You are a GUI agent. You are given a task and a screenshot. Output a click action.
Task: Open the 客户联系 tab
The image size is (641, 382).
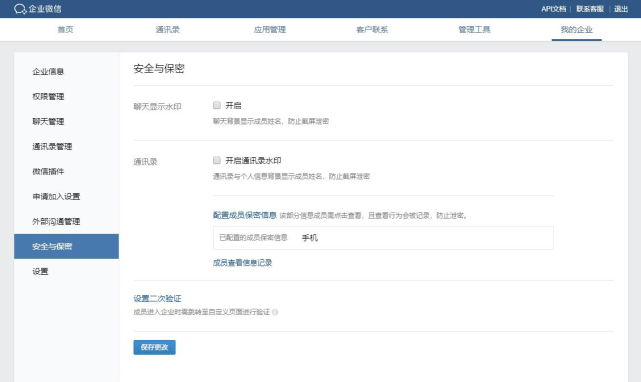pos(372,29)
